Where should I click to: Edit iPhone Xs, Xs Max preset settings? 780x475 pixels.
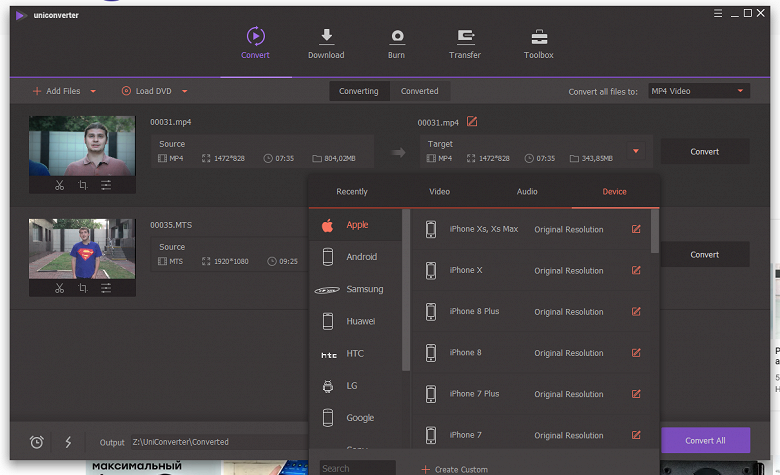pyautogui.click(x=636, y=229)
